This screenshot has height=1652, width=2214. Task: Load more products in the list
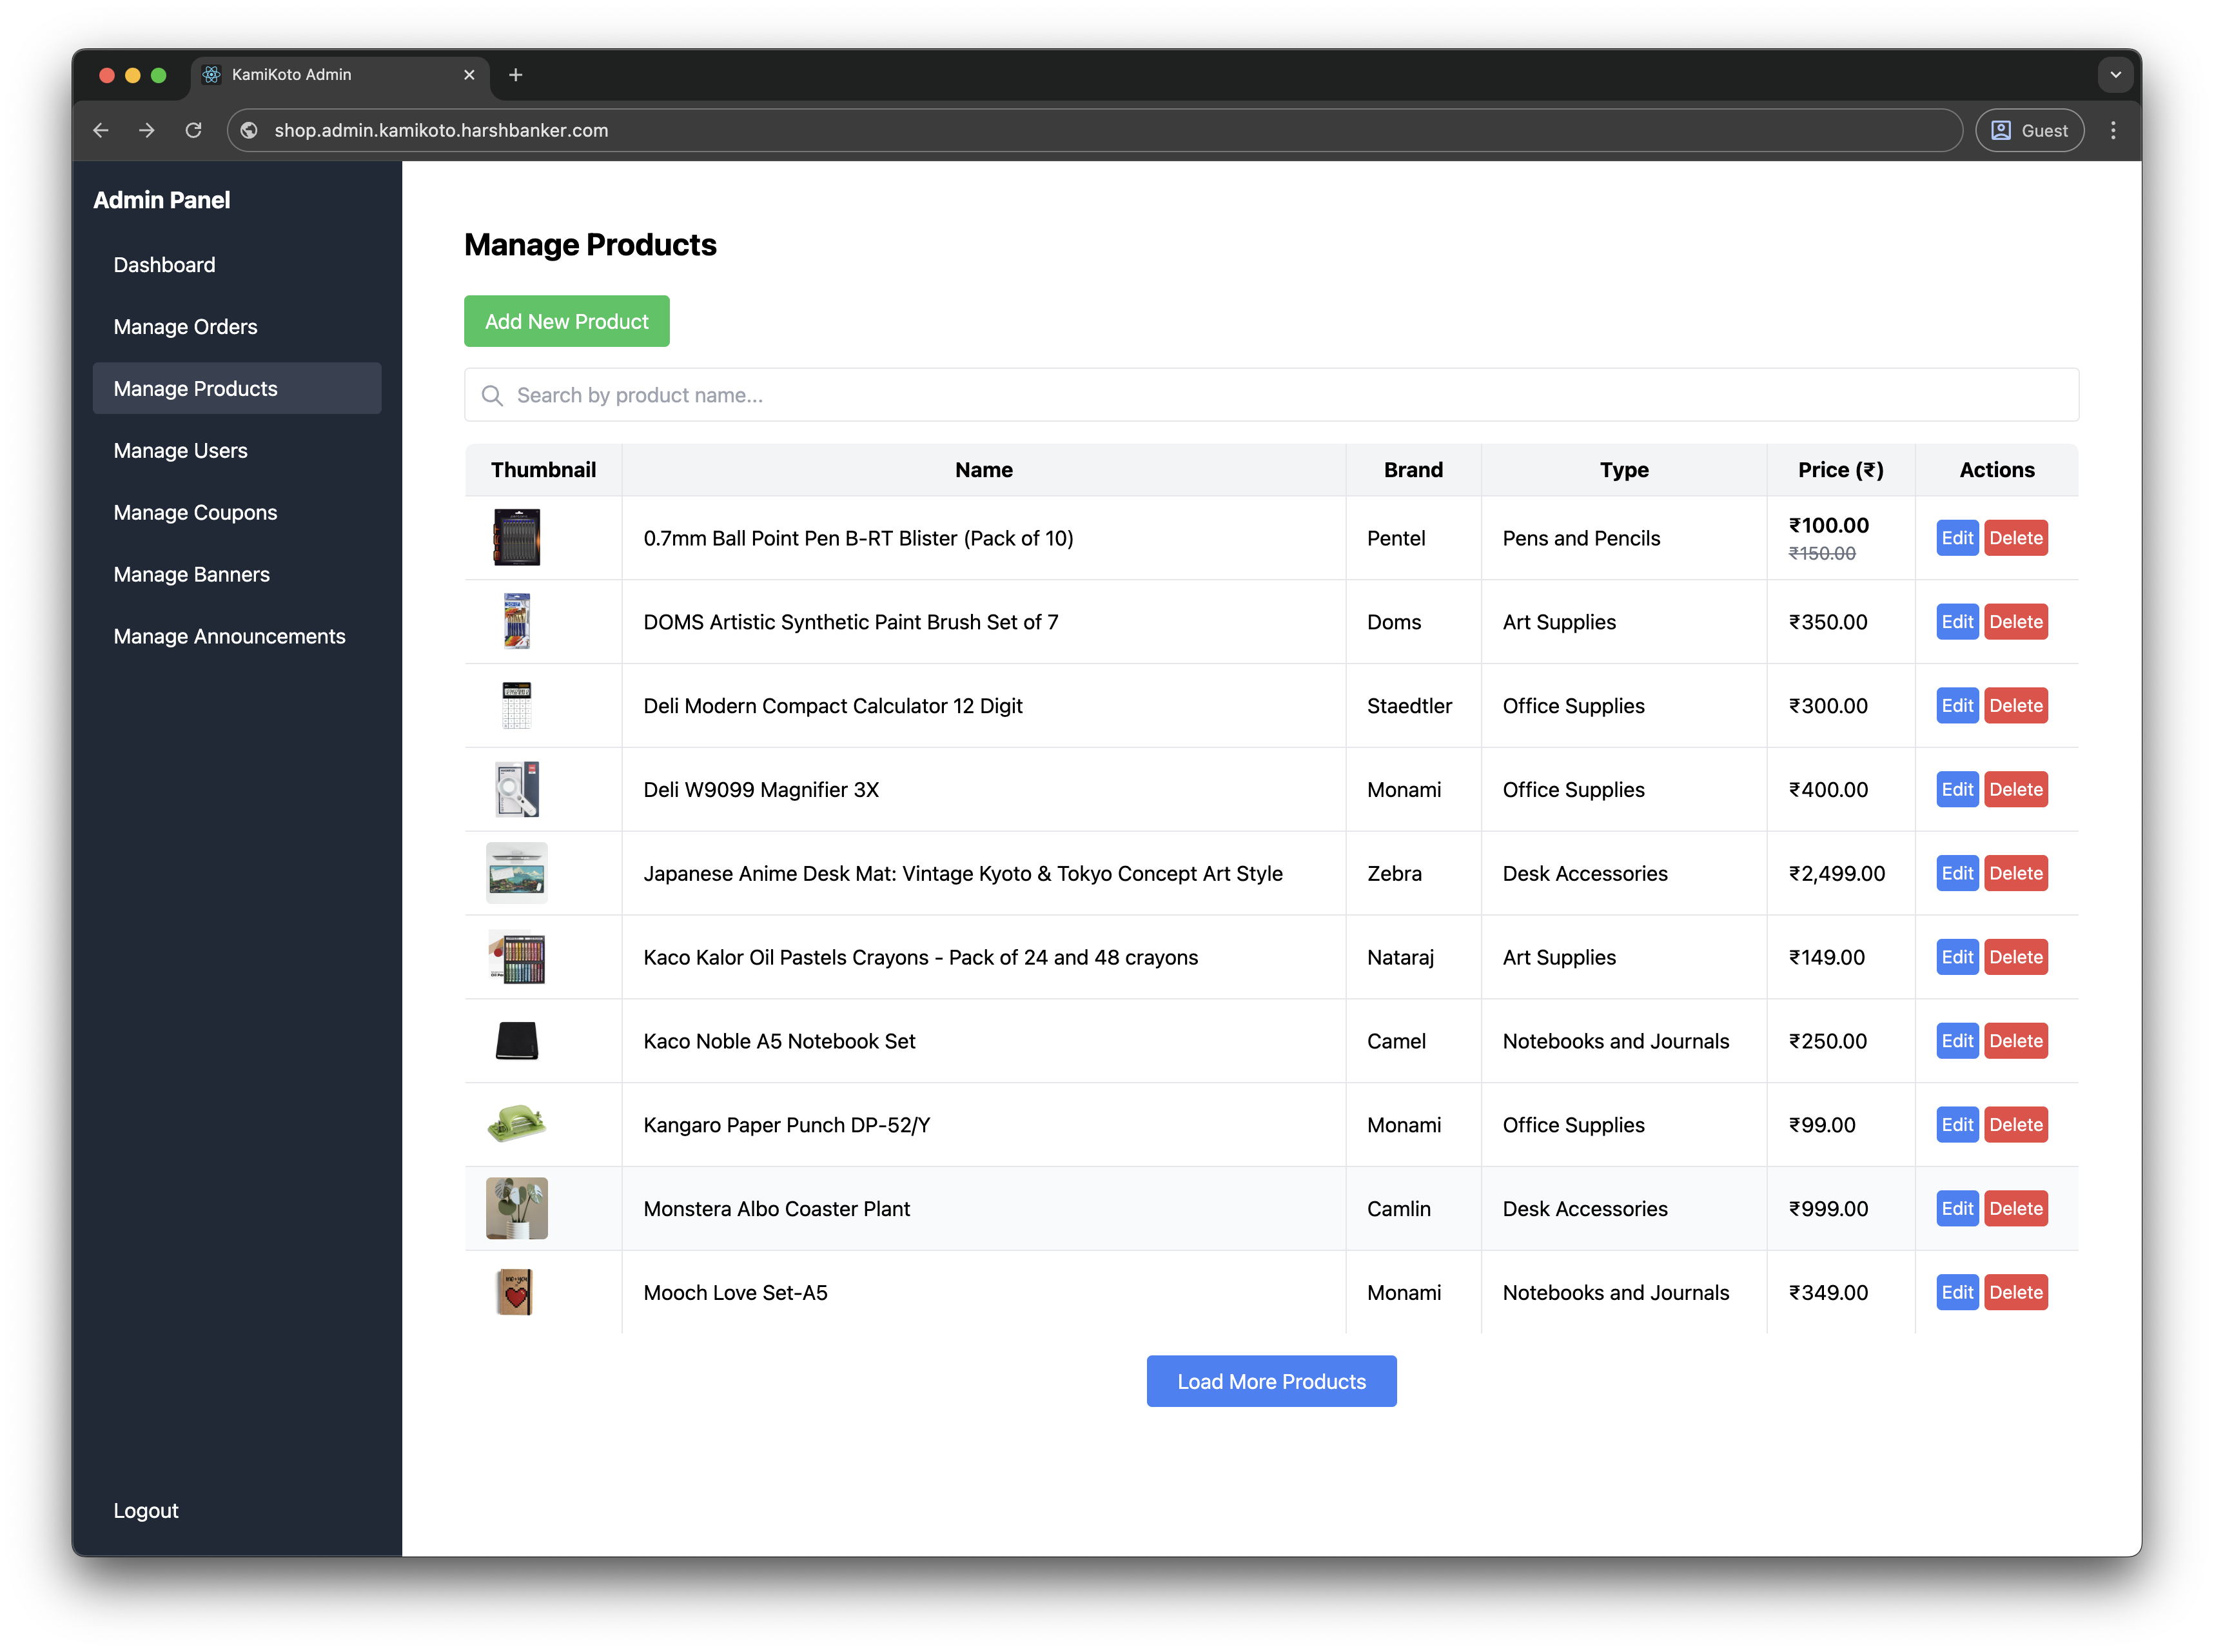pyautogui.click(x=1270, y=1381)
